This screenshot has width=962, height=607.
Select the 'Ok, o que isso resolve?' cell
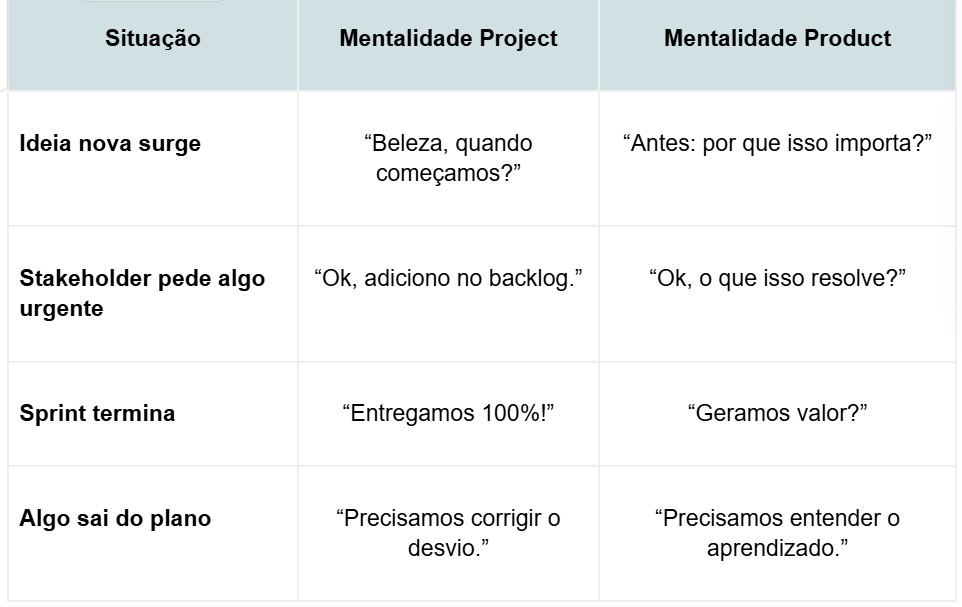[x=777, y=278]
